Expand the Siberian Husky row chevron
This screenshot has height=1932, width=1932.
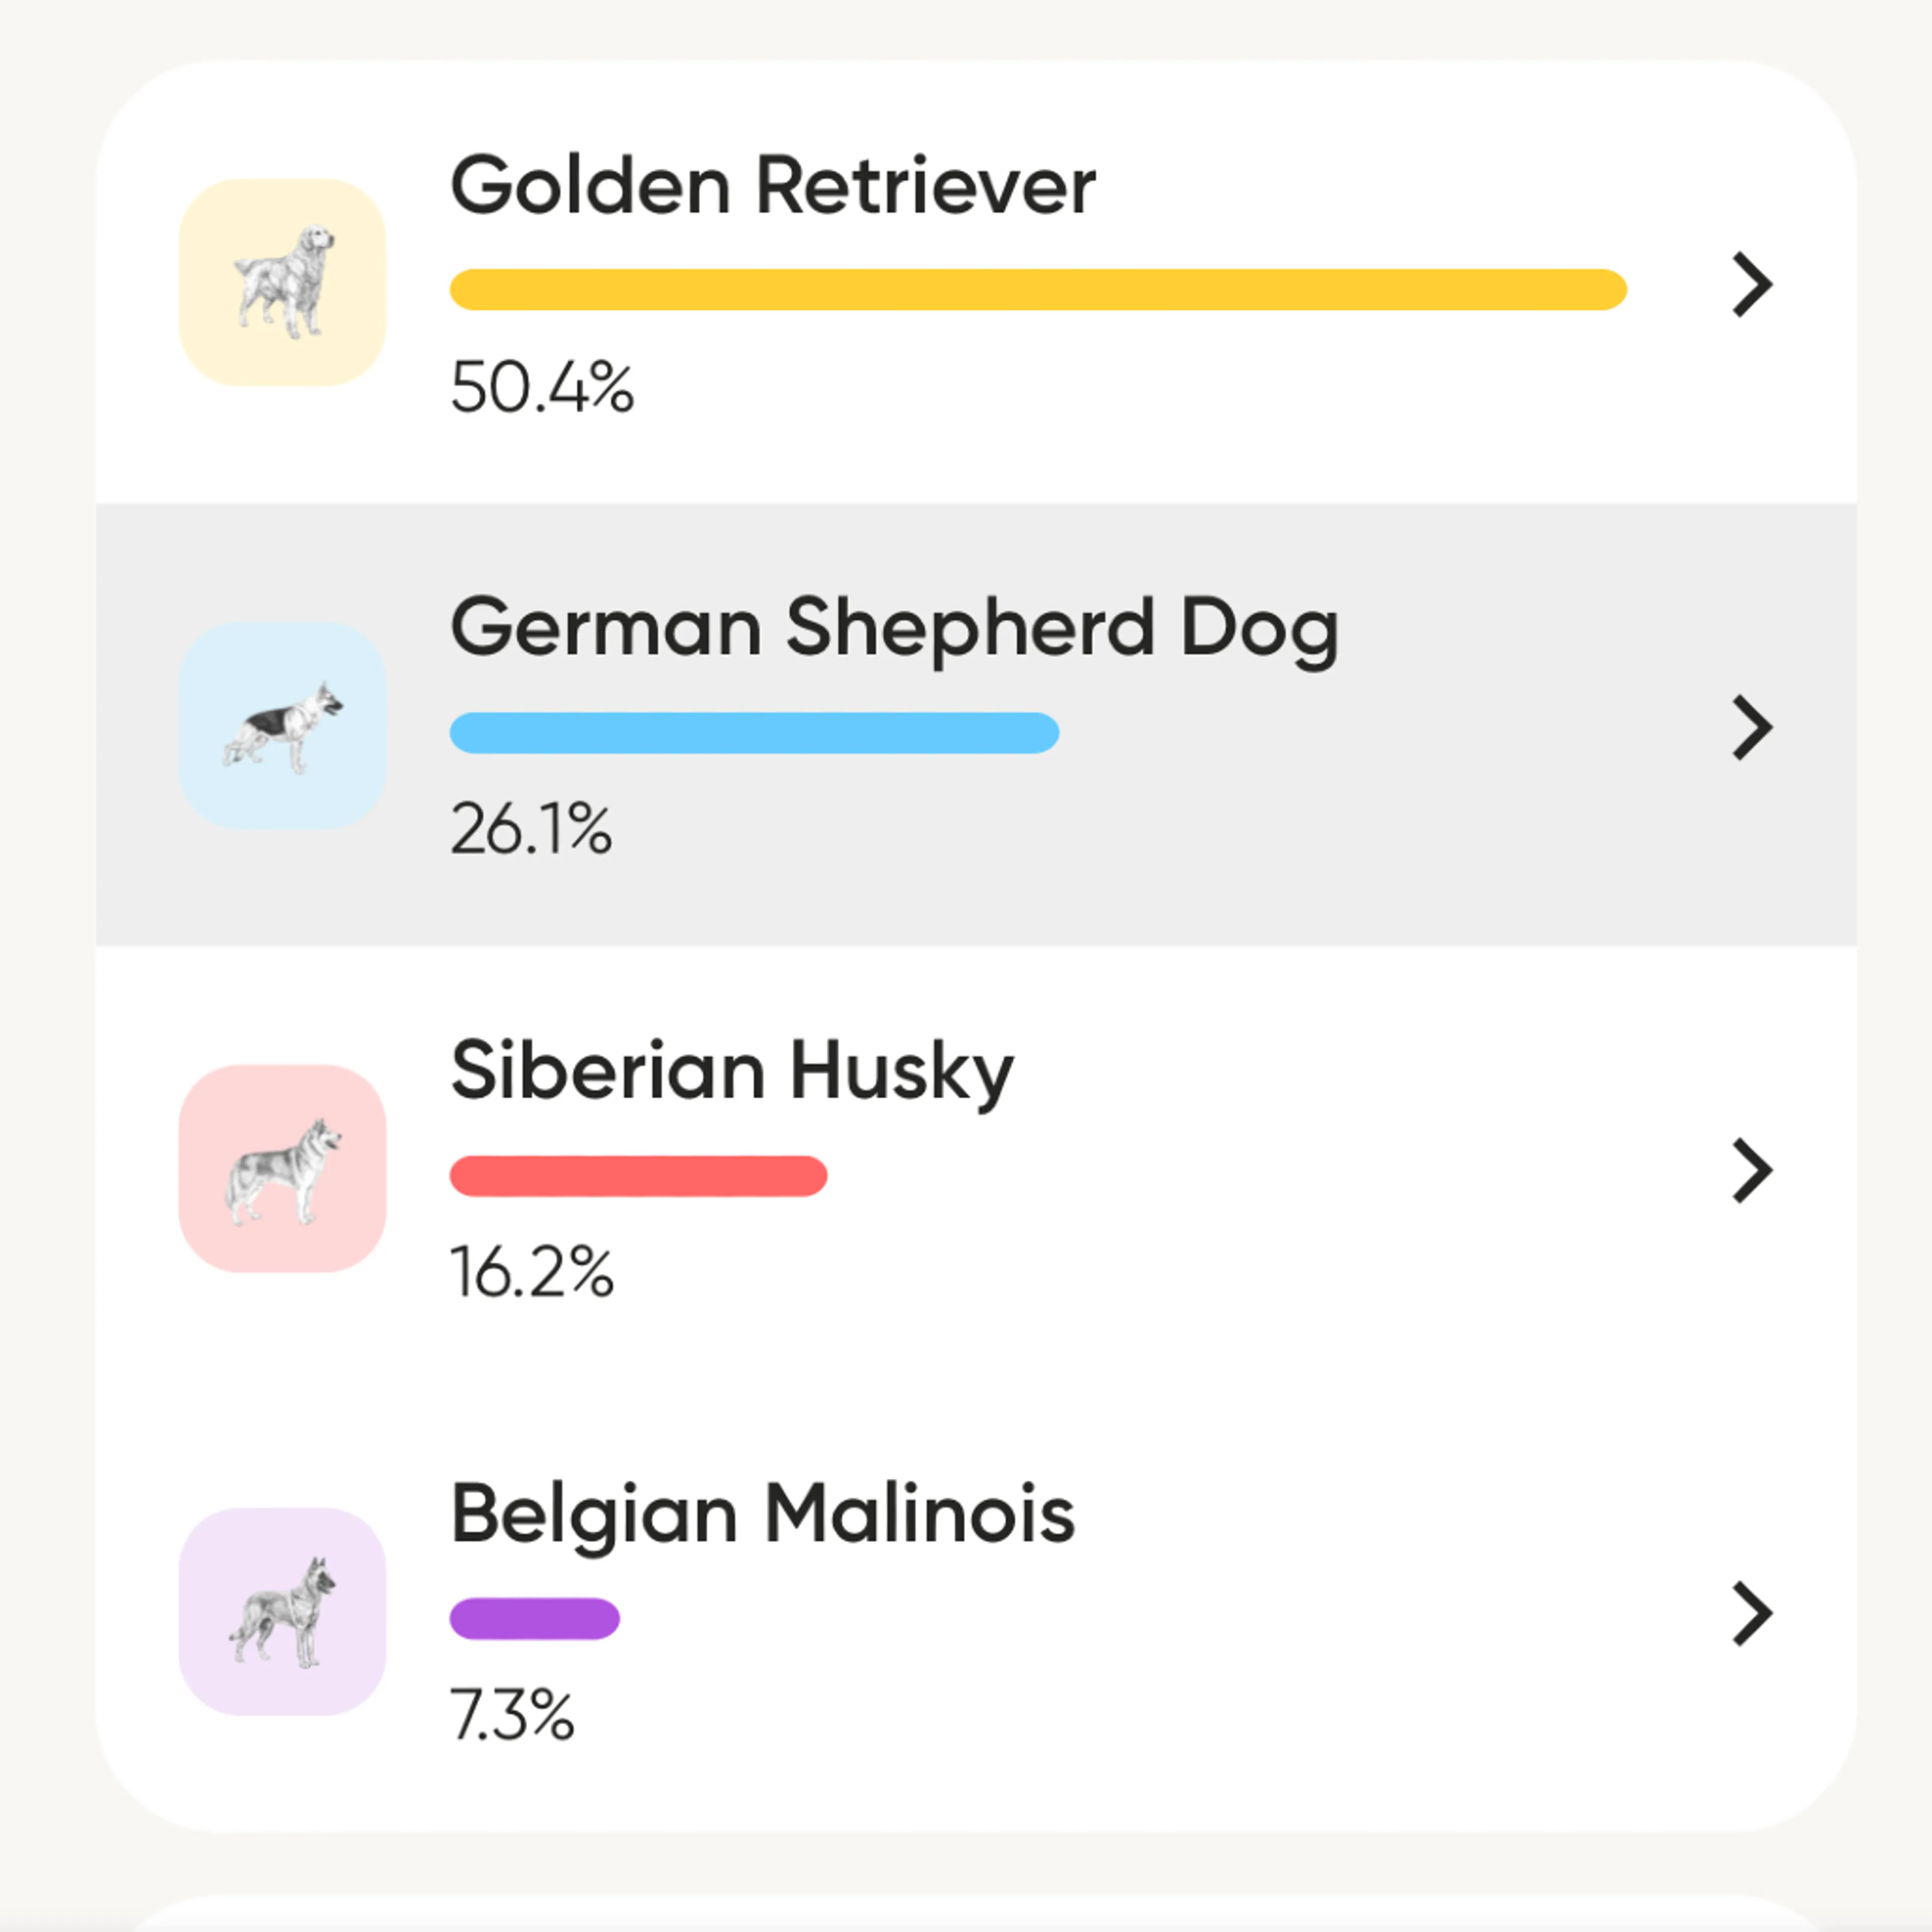click(1752, 1170)
